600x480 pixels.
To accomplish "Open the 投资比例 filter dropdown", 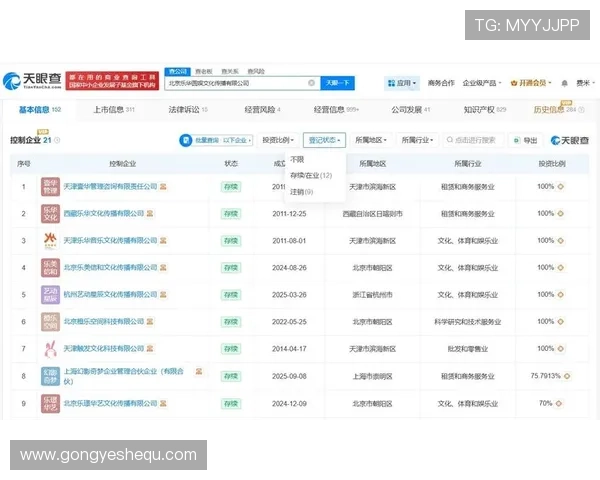I will (278, 140).
